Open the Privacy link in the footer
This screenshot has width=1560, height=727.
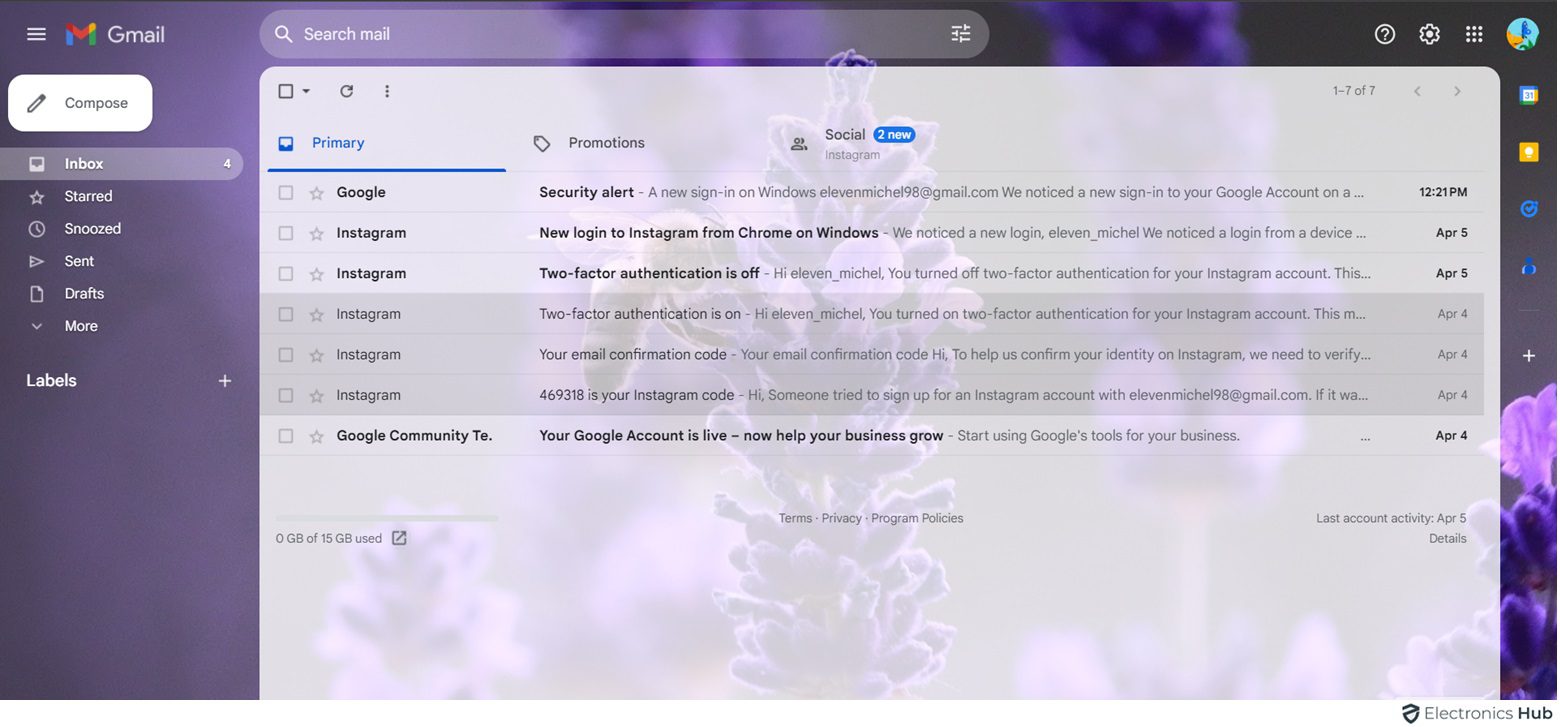[841, 517]
